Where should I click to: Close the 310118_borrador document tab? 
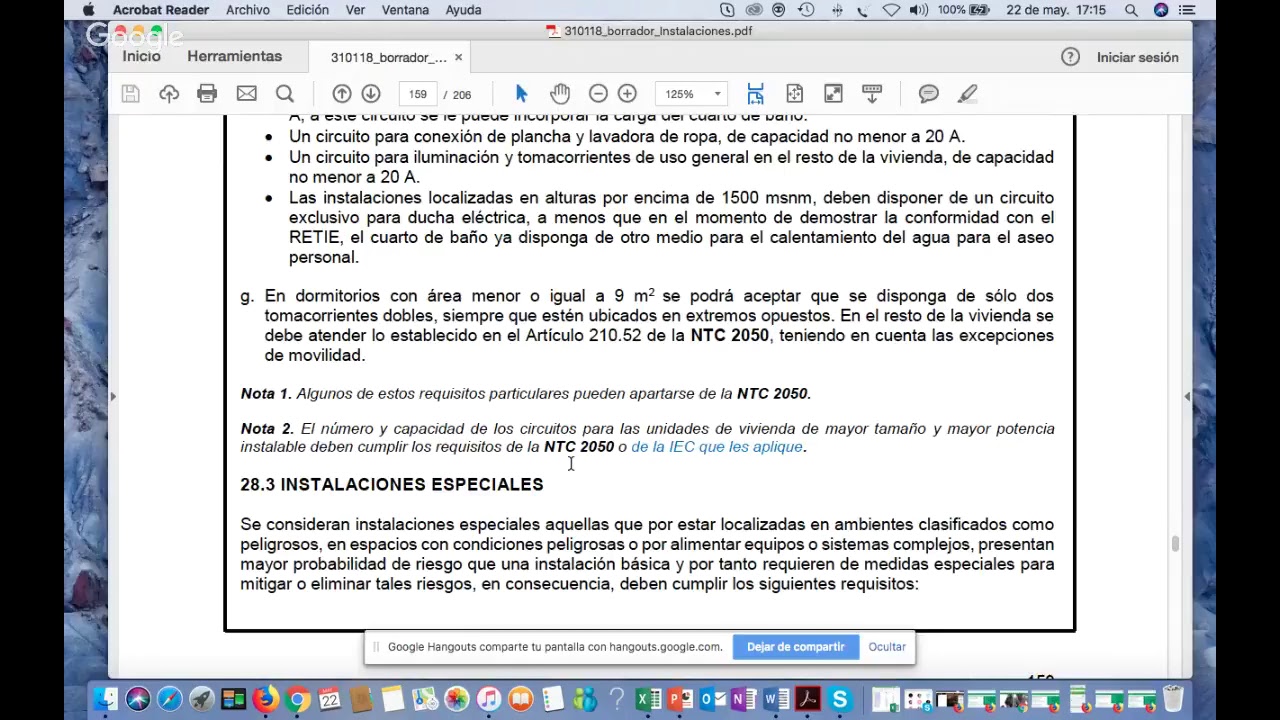tap(458, 57)
